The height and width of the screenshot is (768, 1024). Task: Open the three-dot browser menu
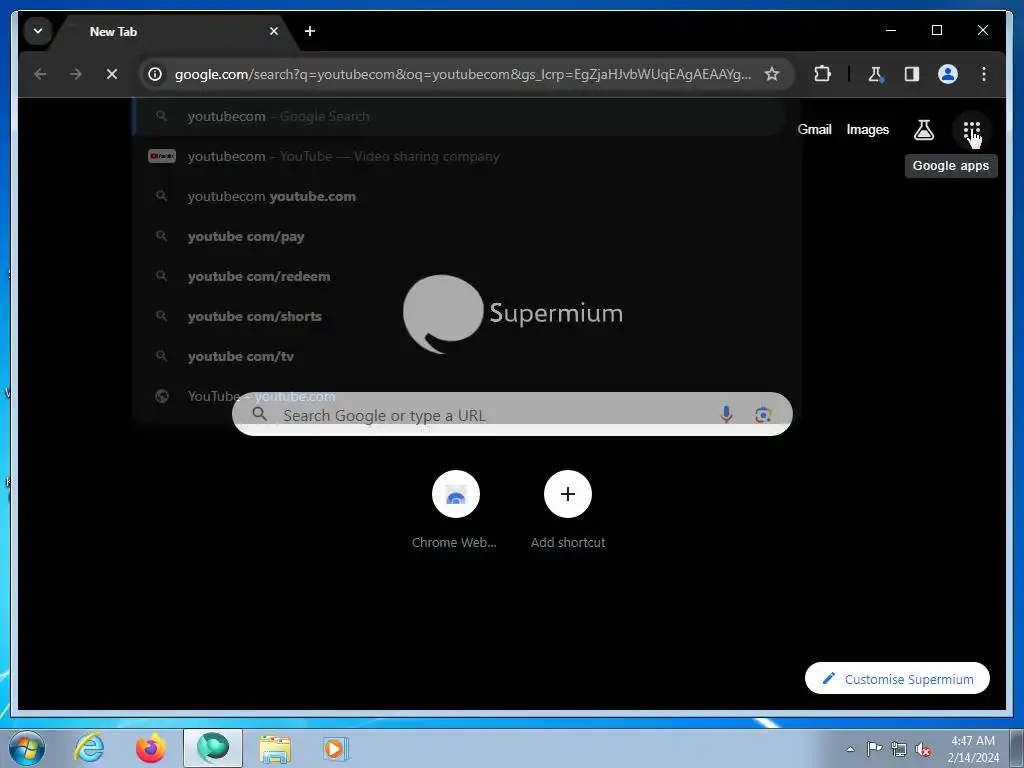984,74
